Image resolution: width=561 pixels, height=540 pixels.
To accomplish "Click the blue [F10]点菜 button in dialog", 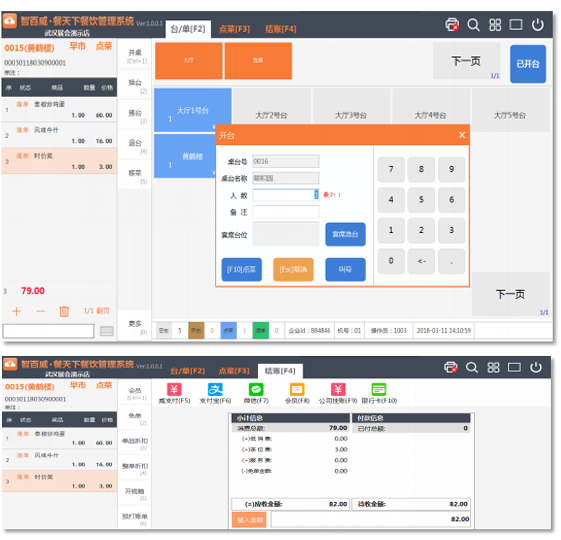I will [x=242, y=269].
